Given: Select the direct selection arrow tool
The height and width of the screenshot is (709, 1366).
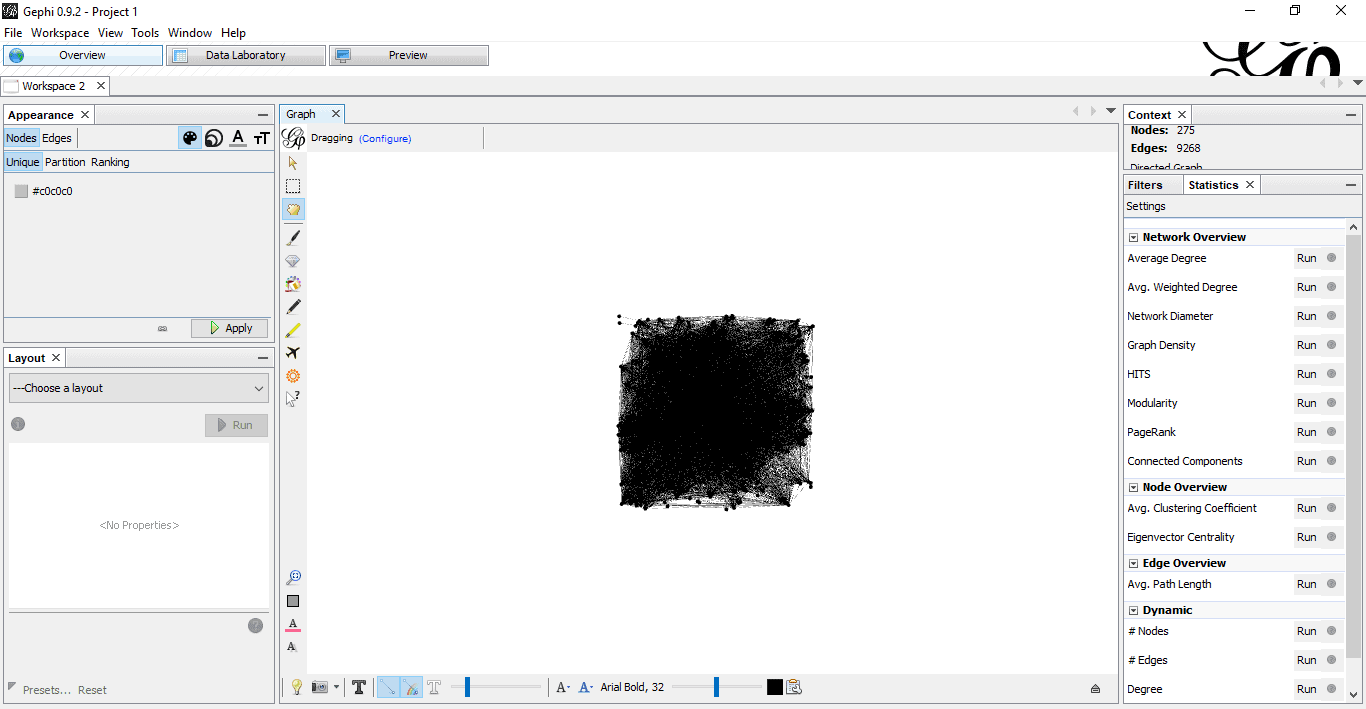Looking at the screenshot, I should (293, 162).
